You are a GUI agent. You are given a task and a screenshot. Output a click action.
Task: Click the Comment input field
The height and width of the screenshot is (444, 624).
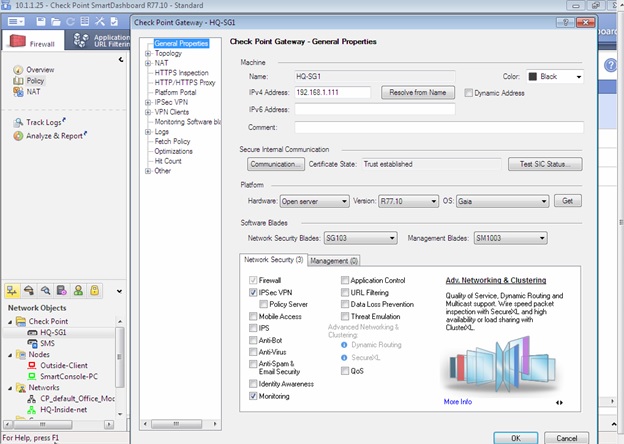[439, 127]
